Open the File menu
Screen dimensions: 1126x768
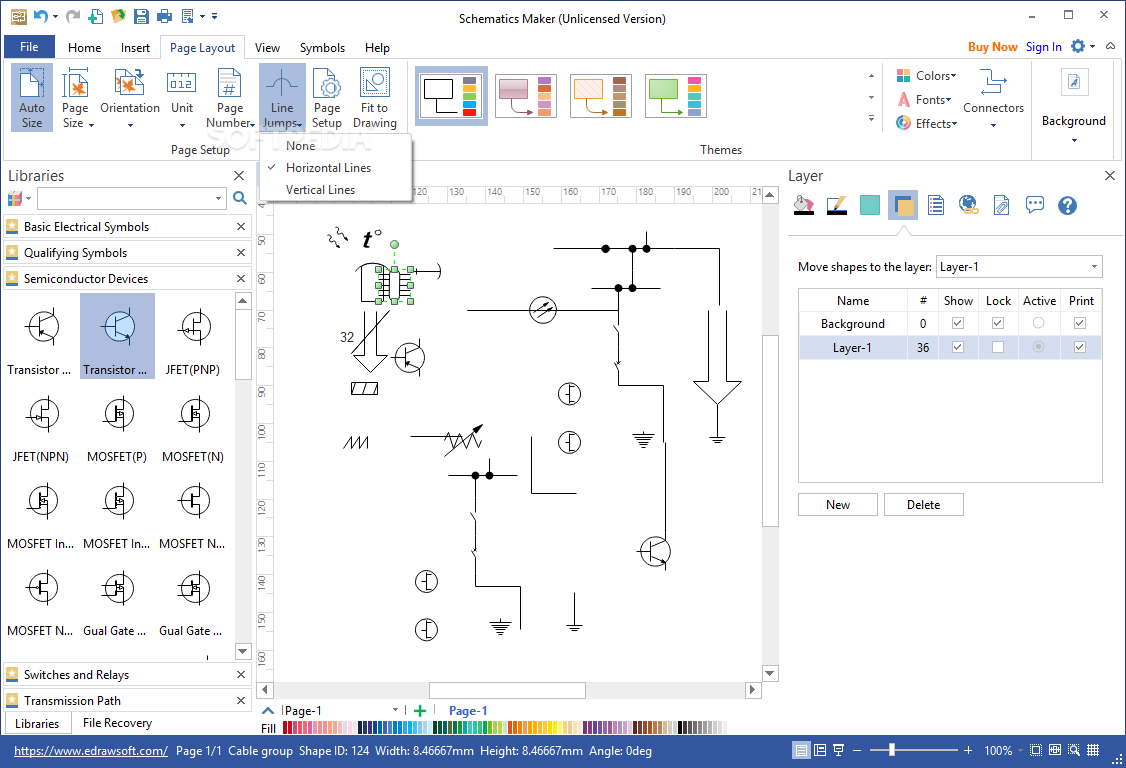click(29, 47)
